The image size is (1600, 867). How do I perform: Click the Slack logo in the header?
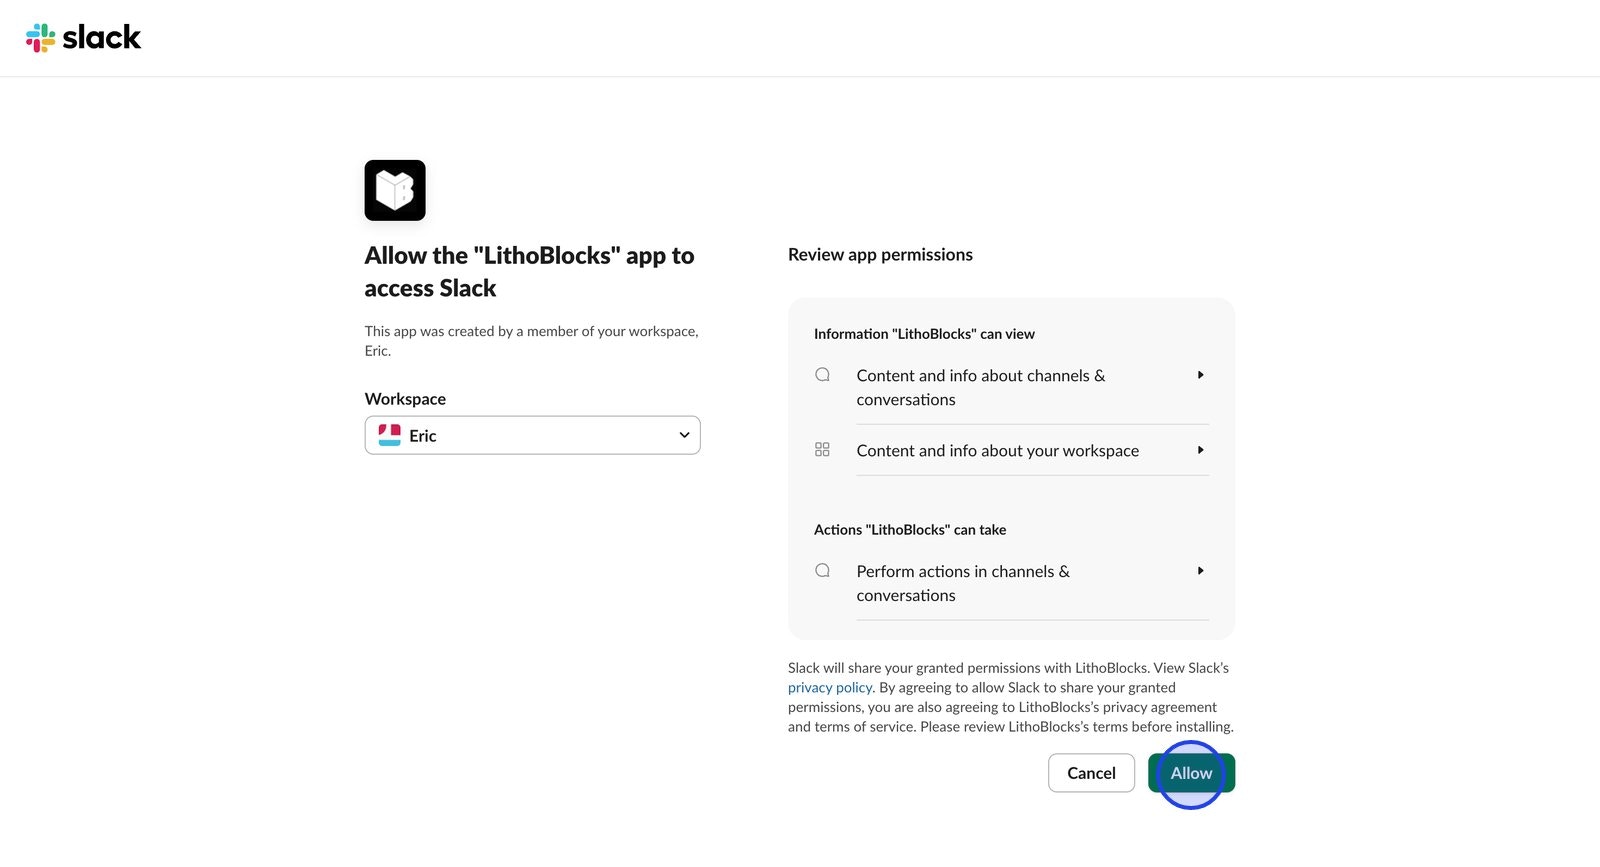pyautogui.click(x=84, y=37)
